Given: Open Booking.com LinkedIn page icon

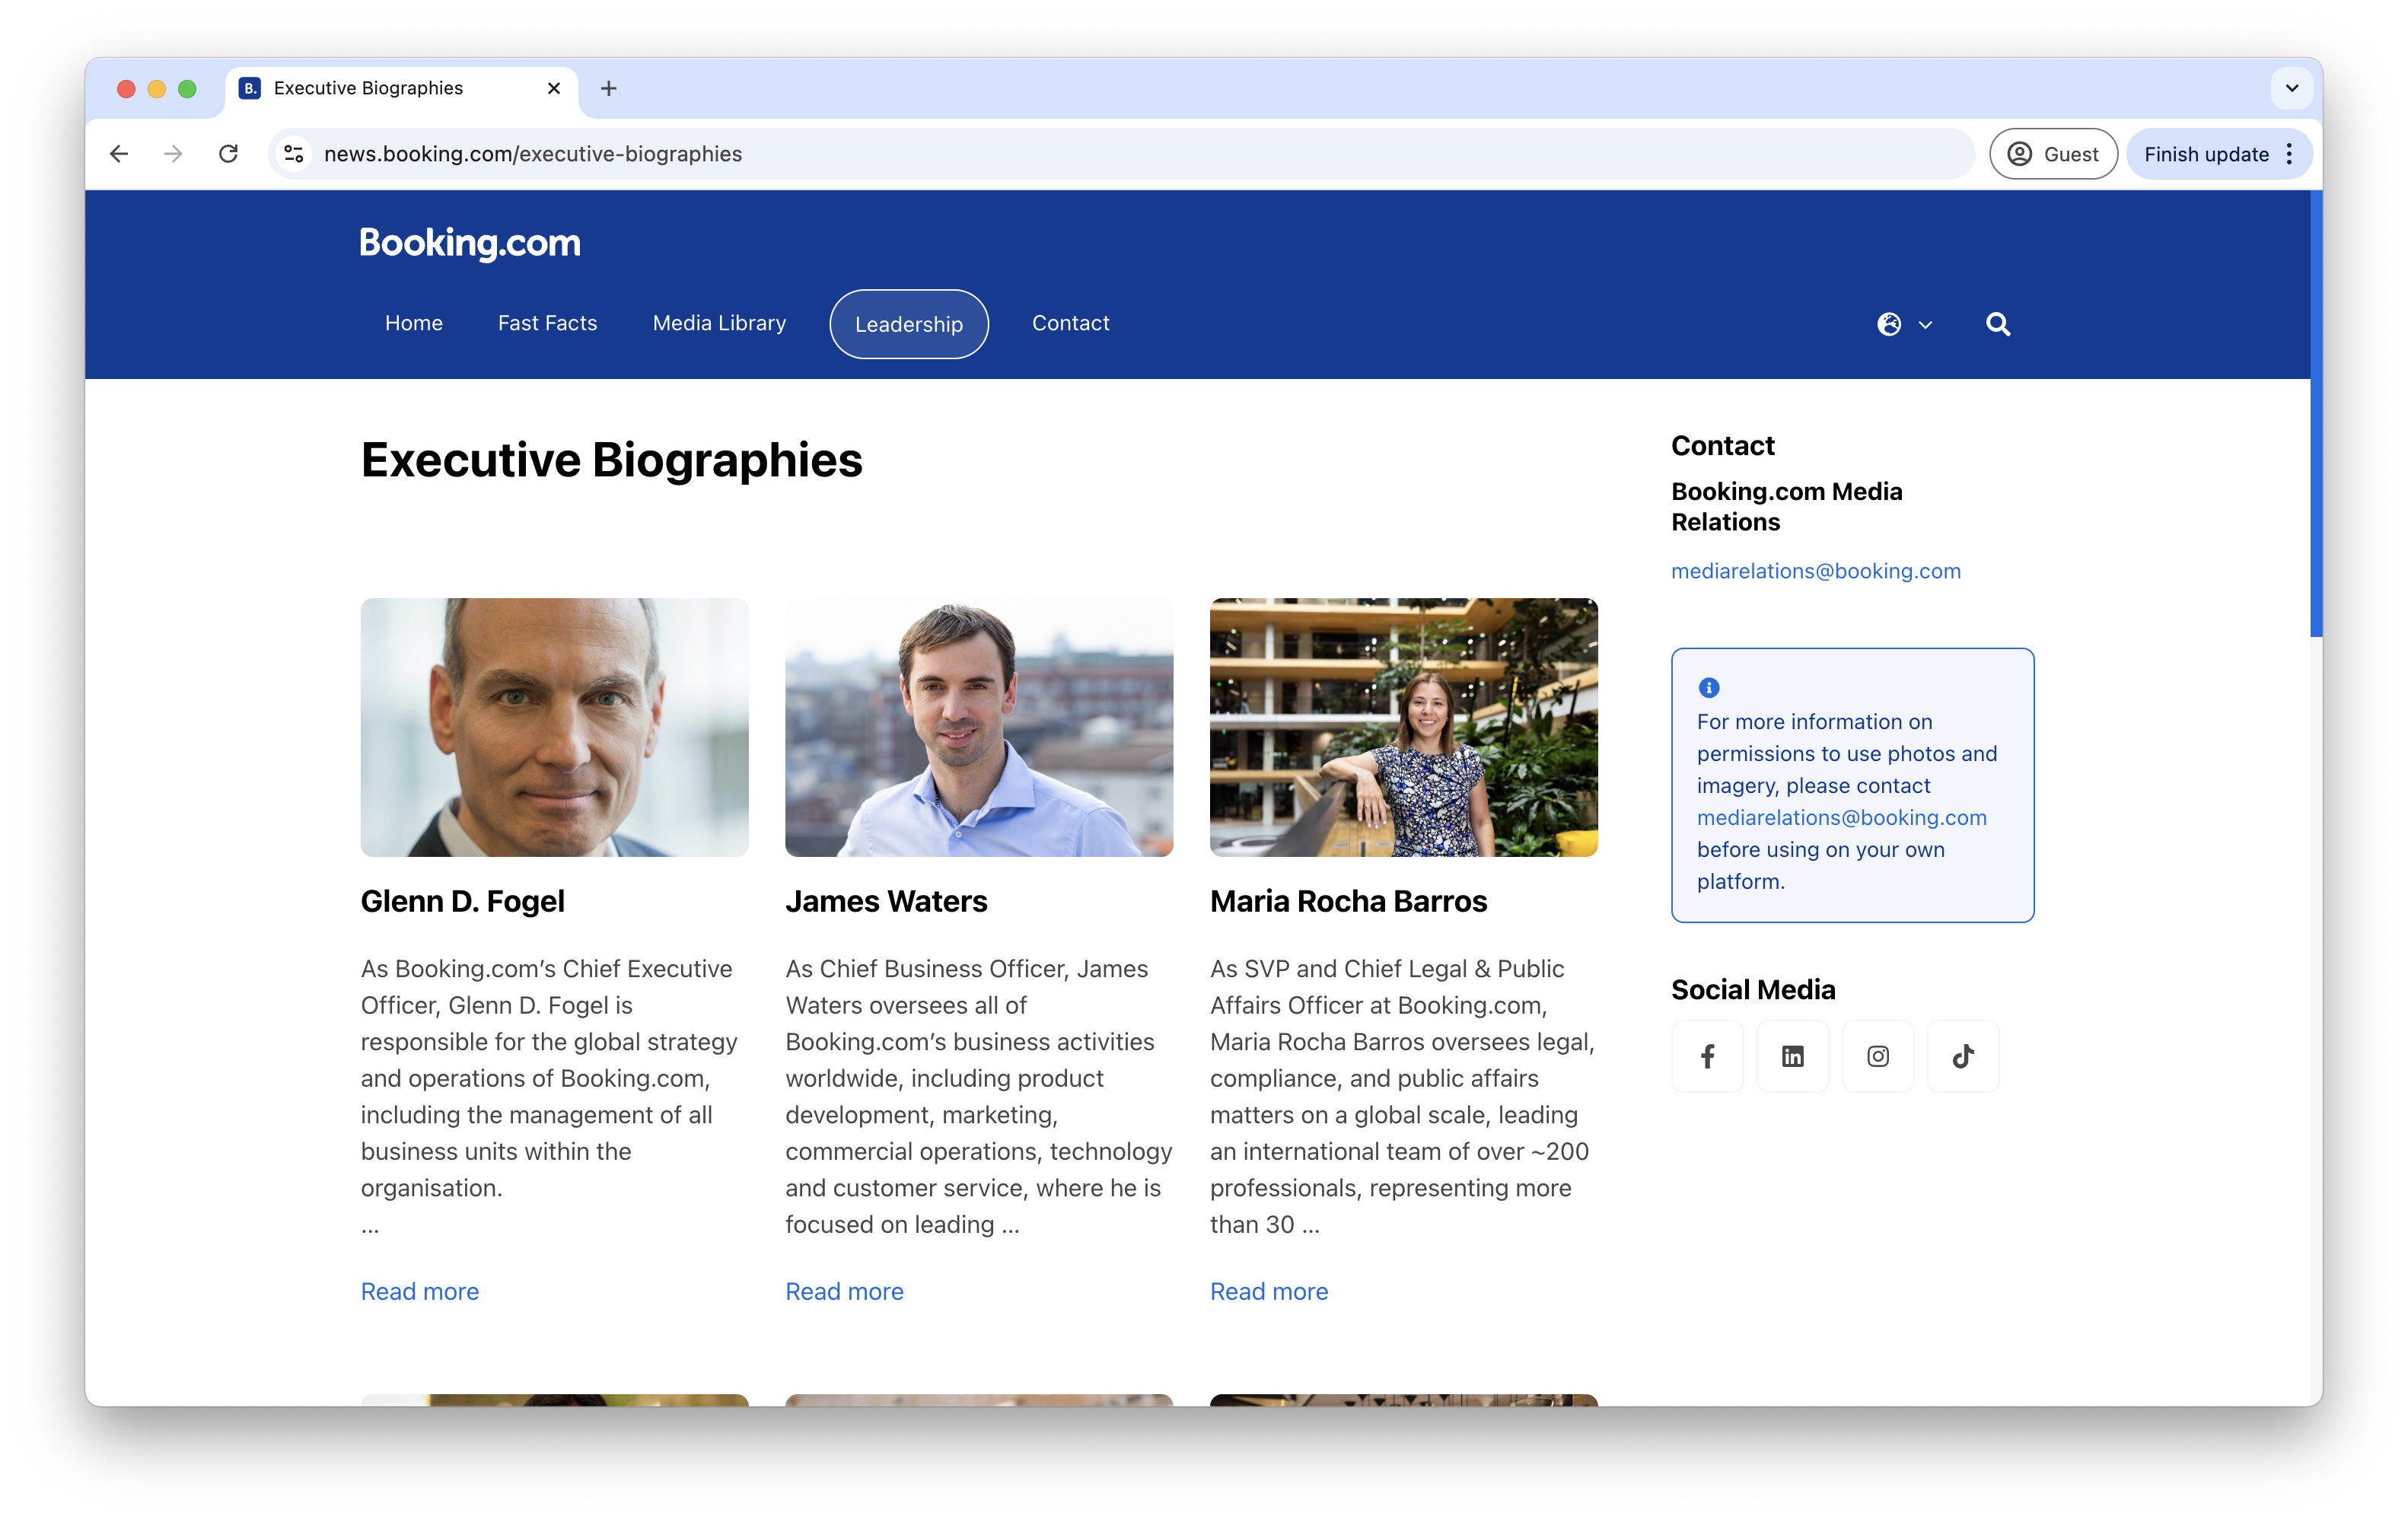Looking at the screenshot, I should 1792,1056.
